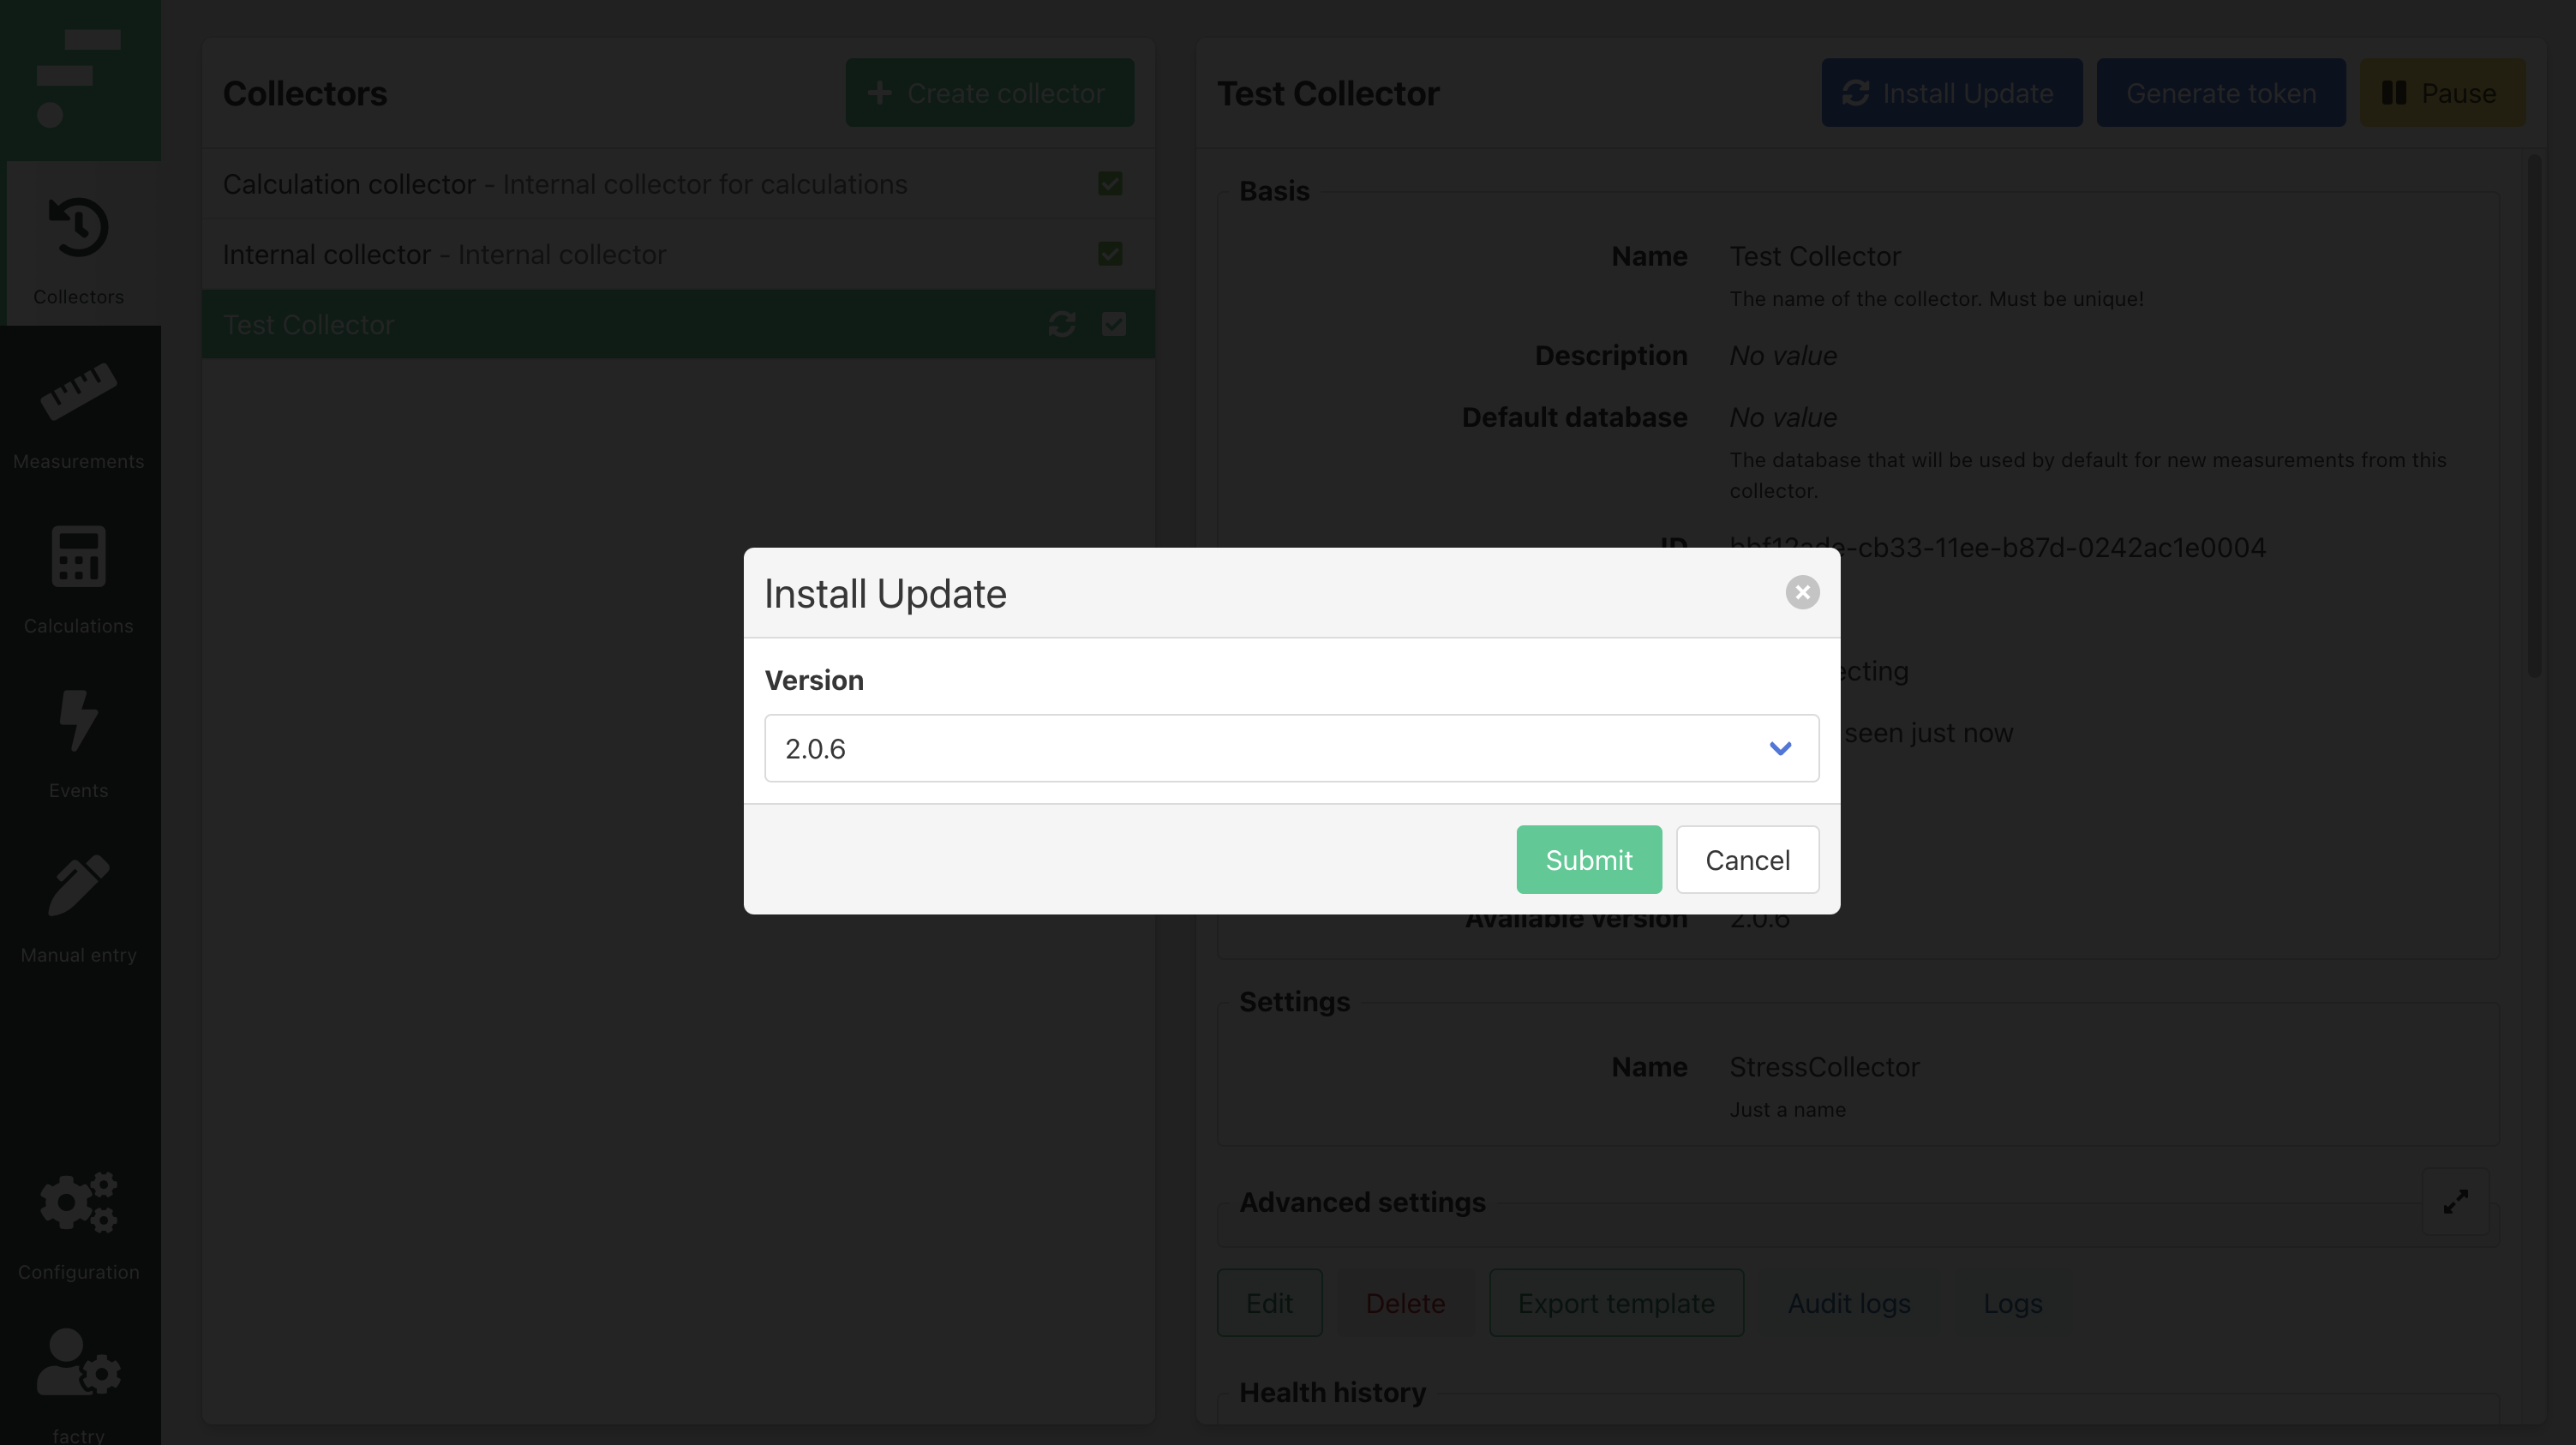
Task: Open the Manual entry pencil icon
Action: click(x=78, y=884)
